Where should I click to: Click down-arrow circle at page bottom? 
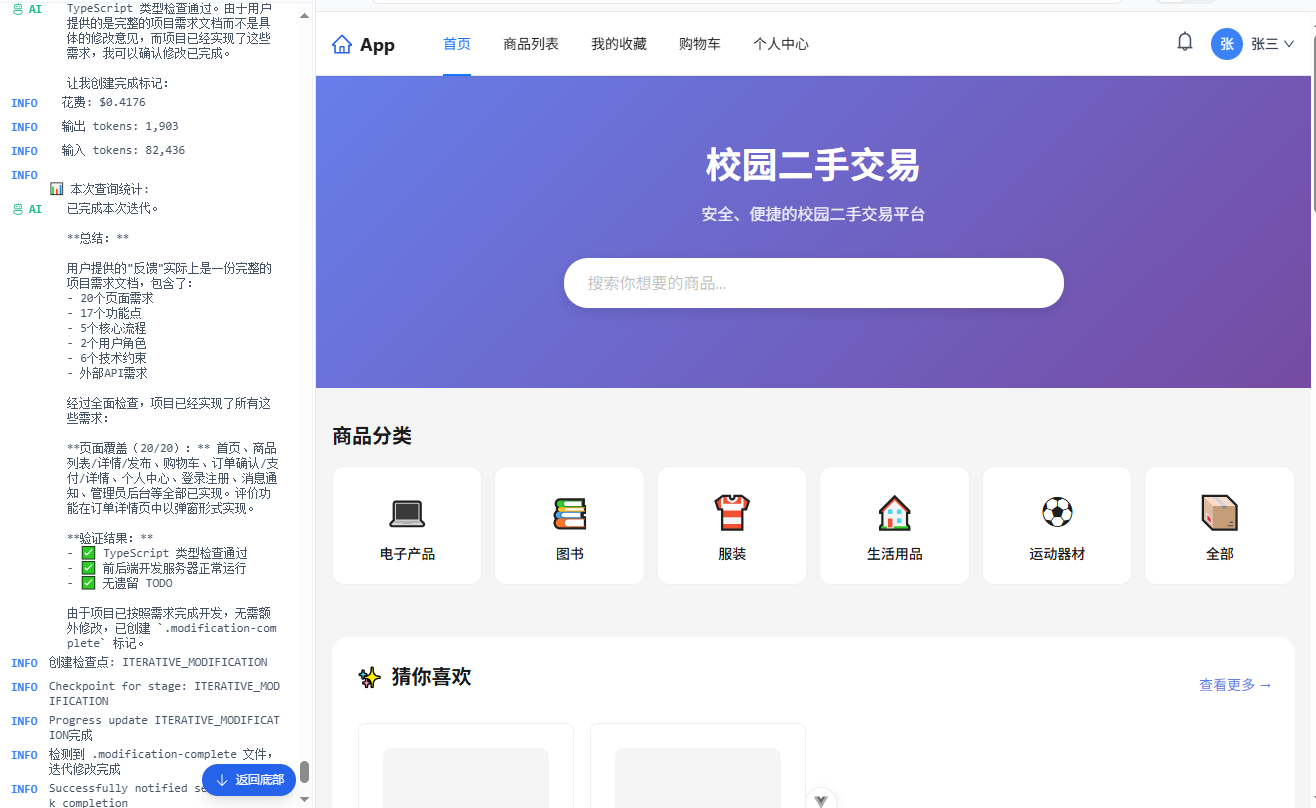(x=821, y=799)
